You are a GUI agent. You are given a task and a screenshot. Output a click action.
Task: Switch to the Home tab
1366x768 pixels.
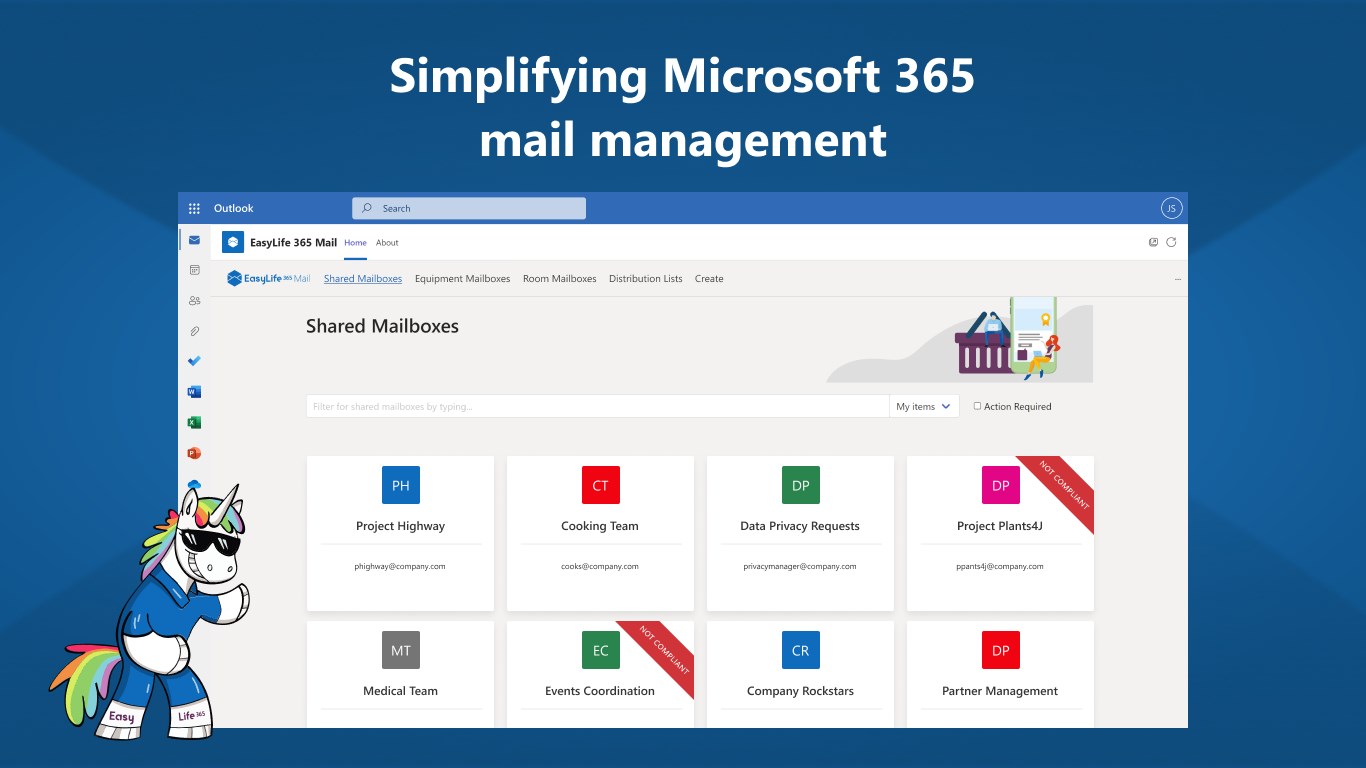pyautogui.click(x=355, y=243)
